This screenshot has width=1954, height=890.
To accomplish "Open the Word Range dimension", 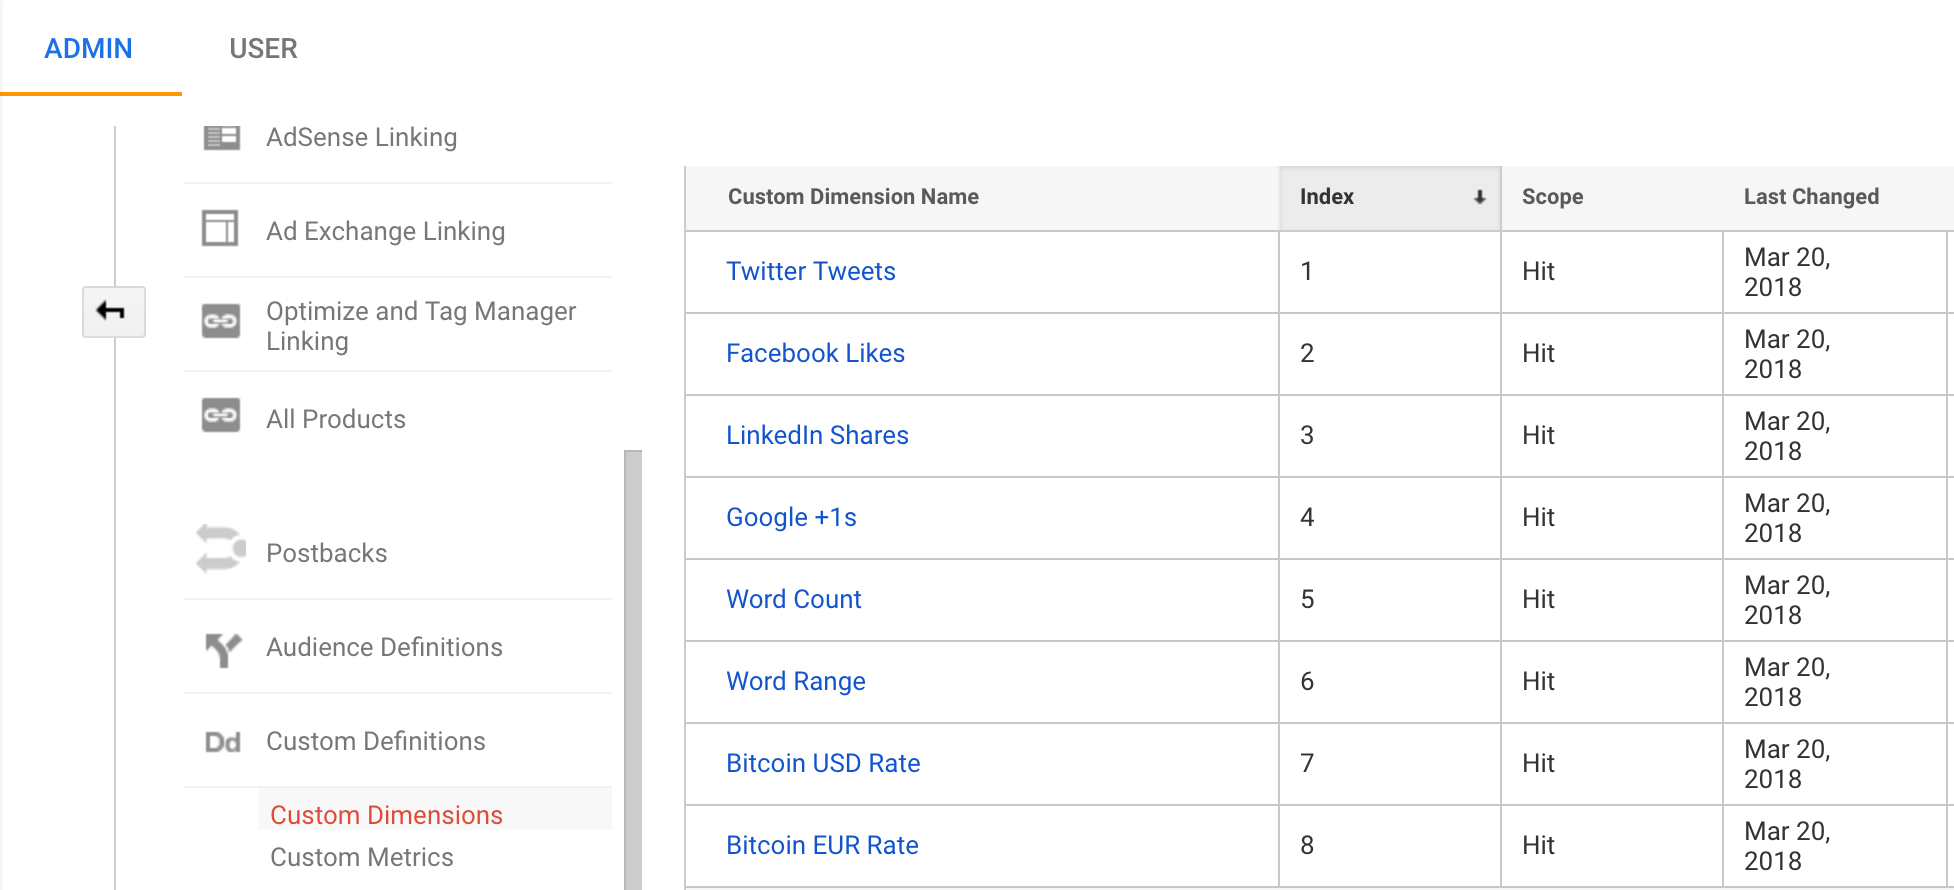I will [x=796, y=681].
